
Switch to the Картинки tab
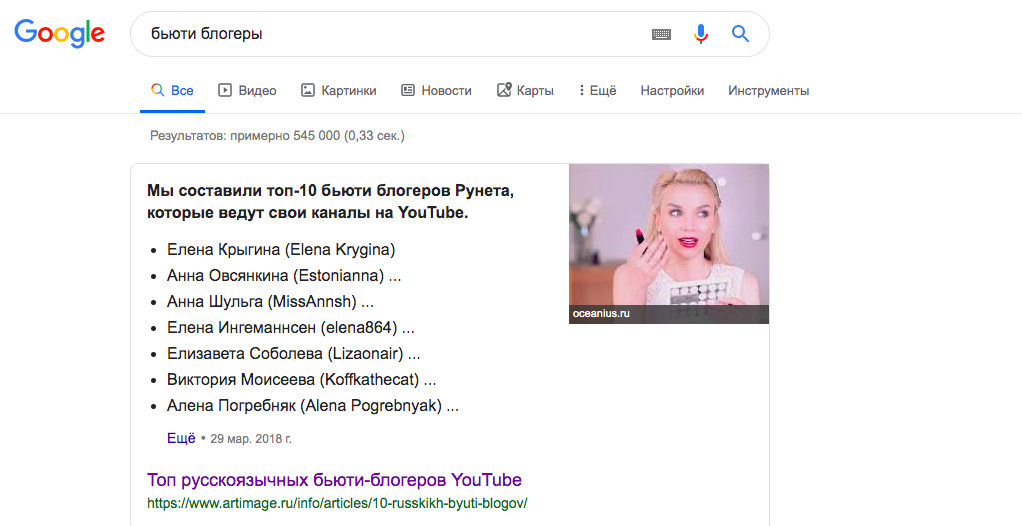(338, 91)
